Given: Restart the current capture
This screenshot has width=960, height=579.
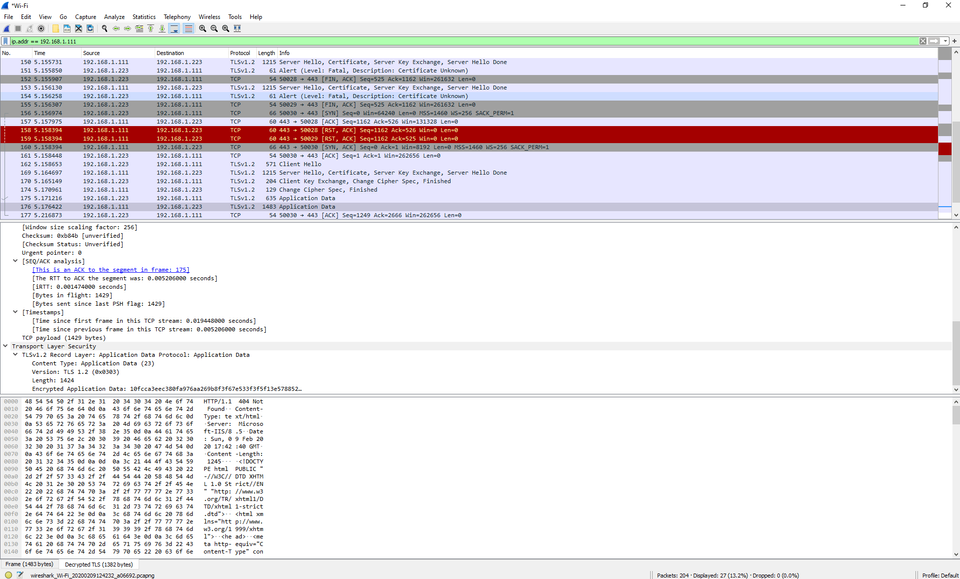Looking at the screenshot, I should (29, 28).
